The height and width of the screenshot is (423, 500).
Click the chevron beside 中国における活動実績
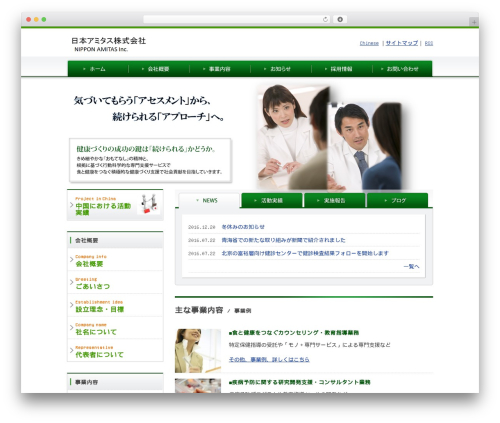(71, 205)
